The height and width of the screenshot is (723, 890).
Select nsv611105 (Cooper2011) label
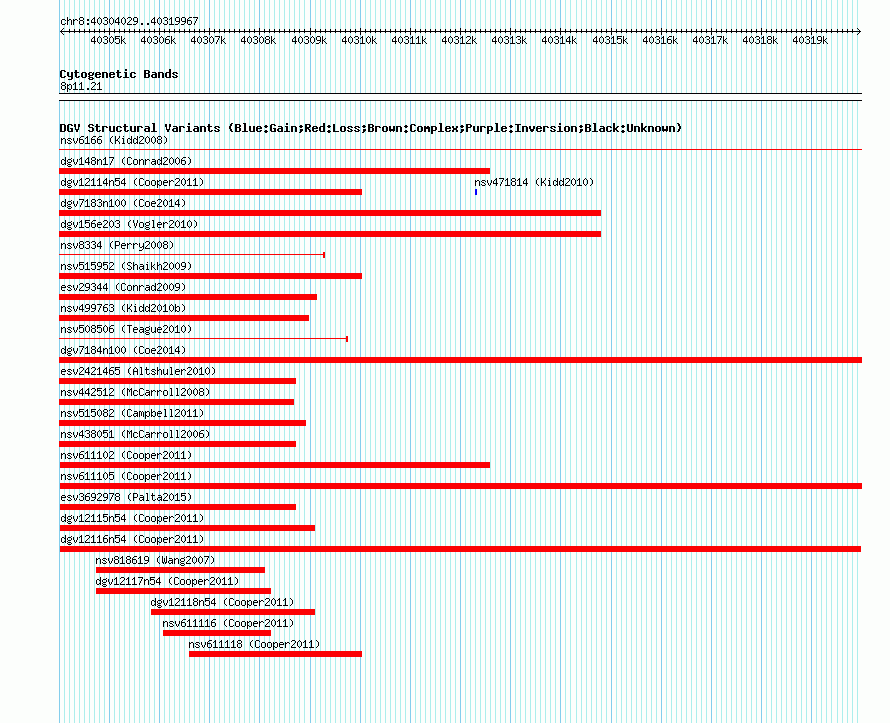[126, 477]
